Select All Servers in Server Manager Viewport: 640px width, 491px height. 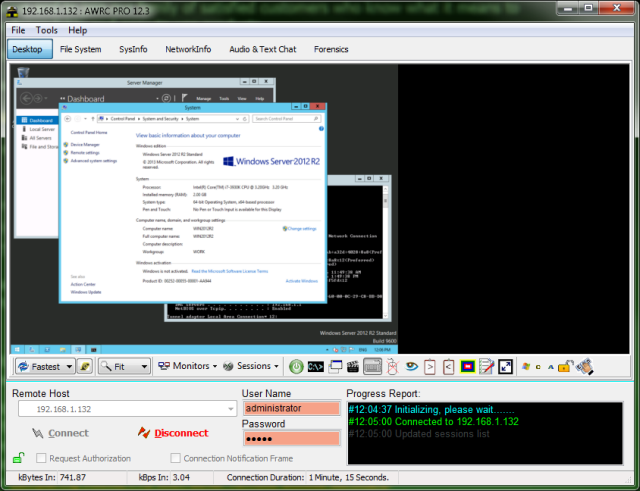click(x=40, y=138)
